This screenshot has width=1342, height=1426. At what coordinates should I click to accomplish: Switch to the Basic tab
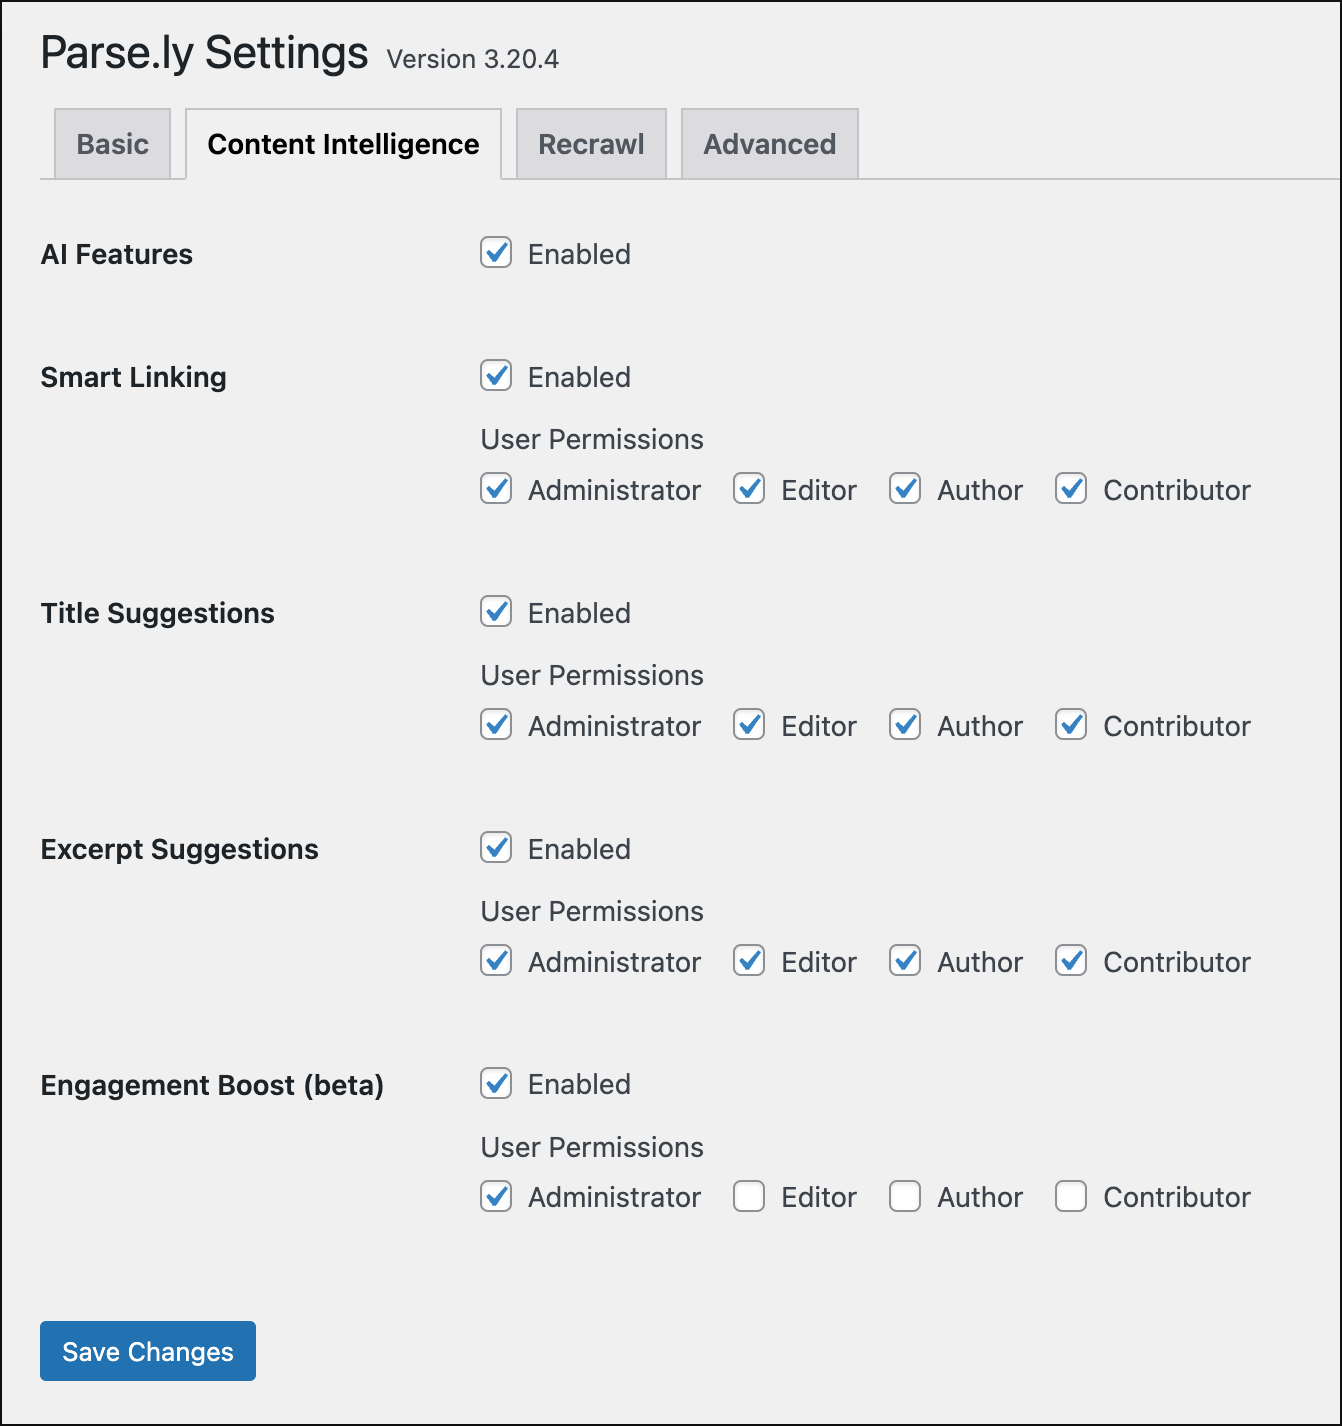click(x=113, y=144)
